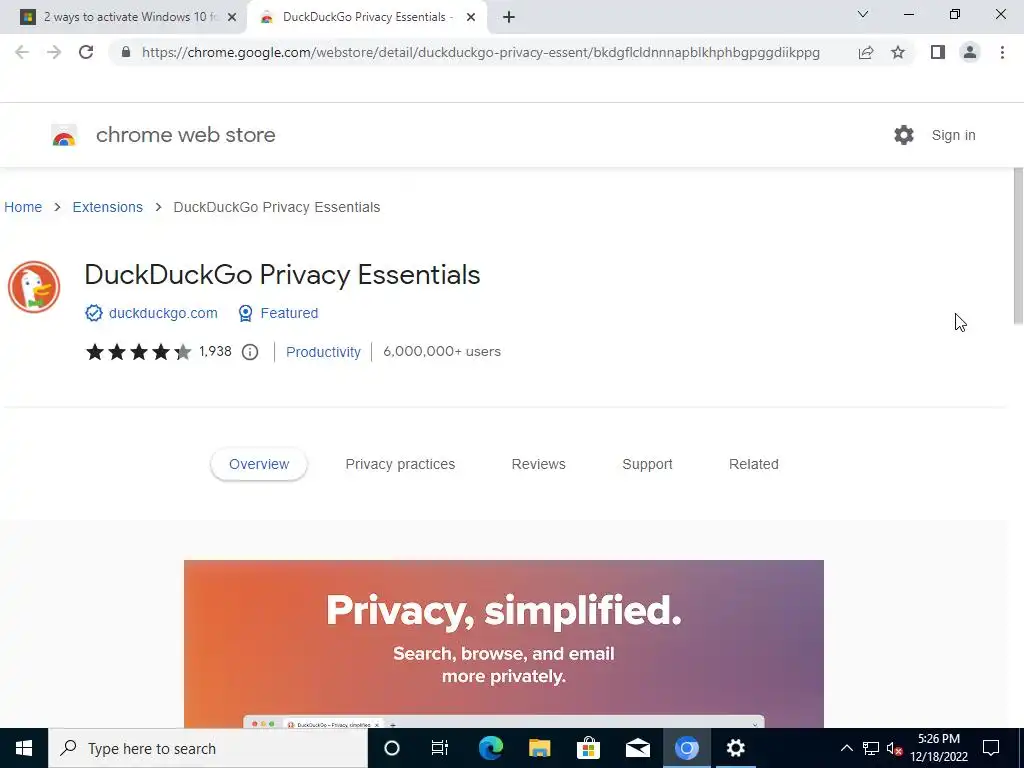Screen dimensions: 1024x768
Task: Open Chrome side panel icon
Action: coord(938,52)
